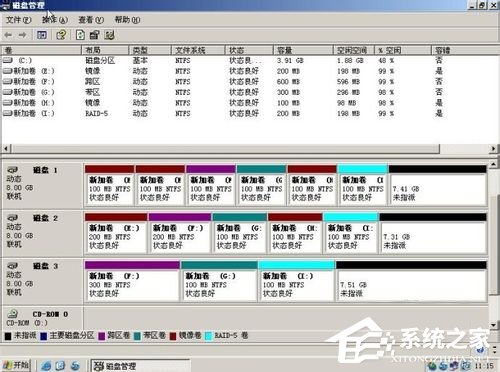Sort by the 文件系统 column header
Image resolution: width=500 pixels, height=372 pixels.
click(198, 50)
